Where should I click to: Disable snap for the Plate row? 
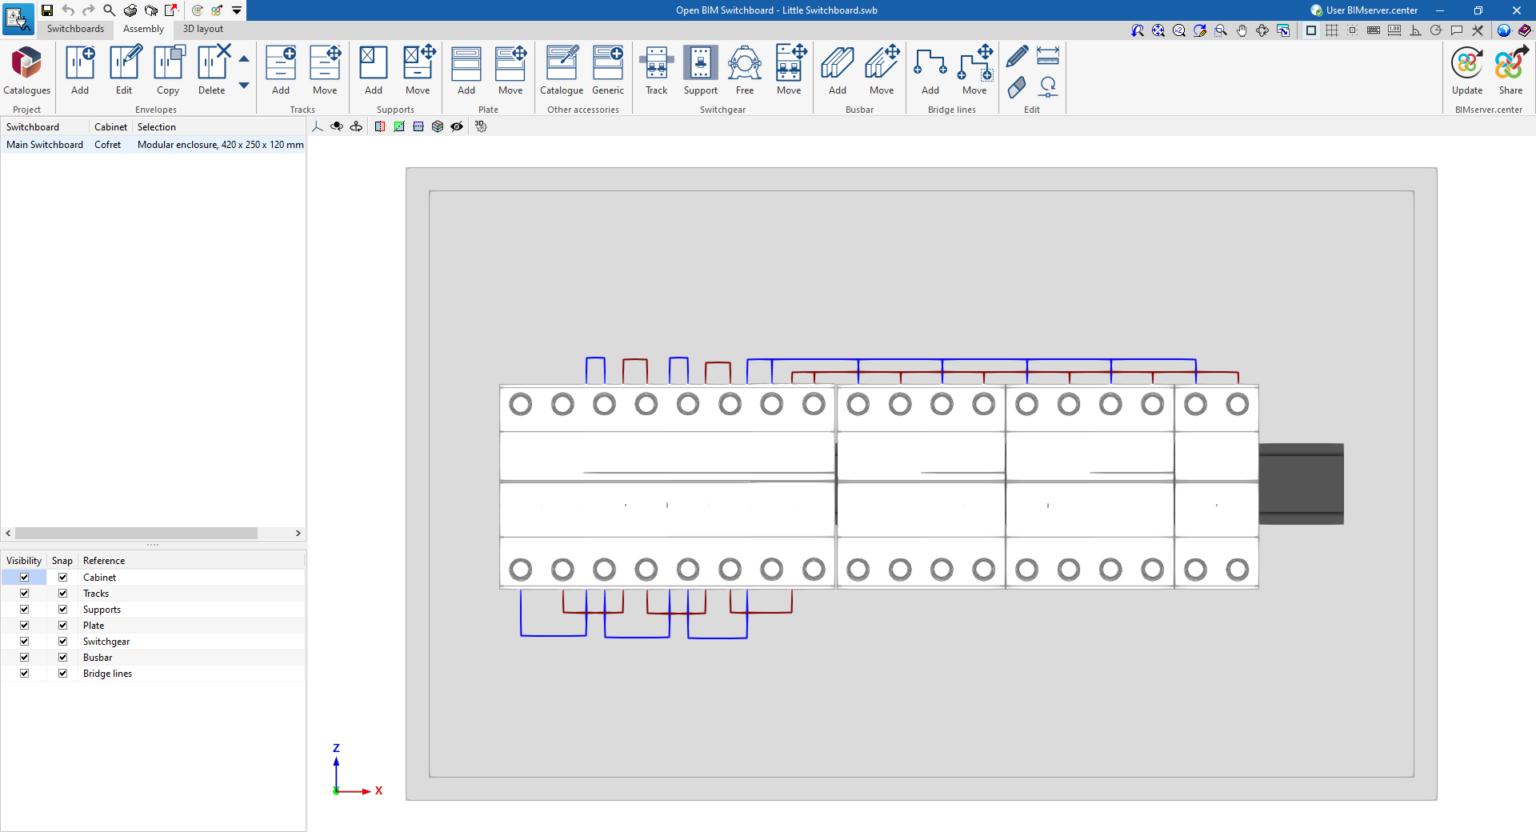[x=62, y=625]
